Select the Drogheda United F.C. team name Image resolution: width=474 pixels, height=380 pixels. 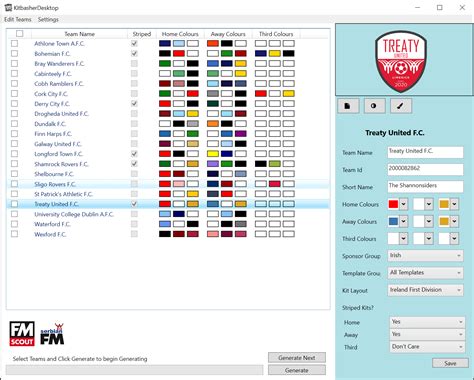62,114
